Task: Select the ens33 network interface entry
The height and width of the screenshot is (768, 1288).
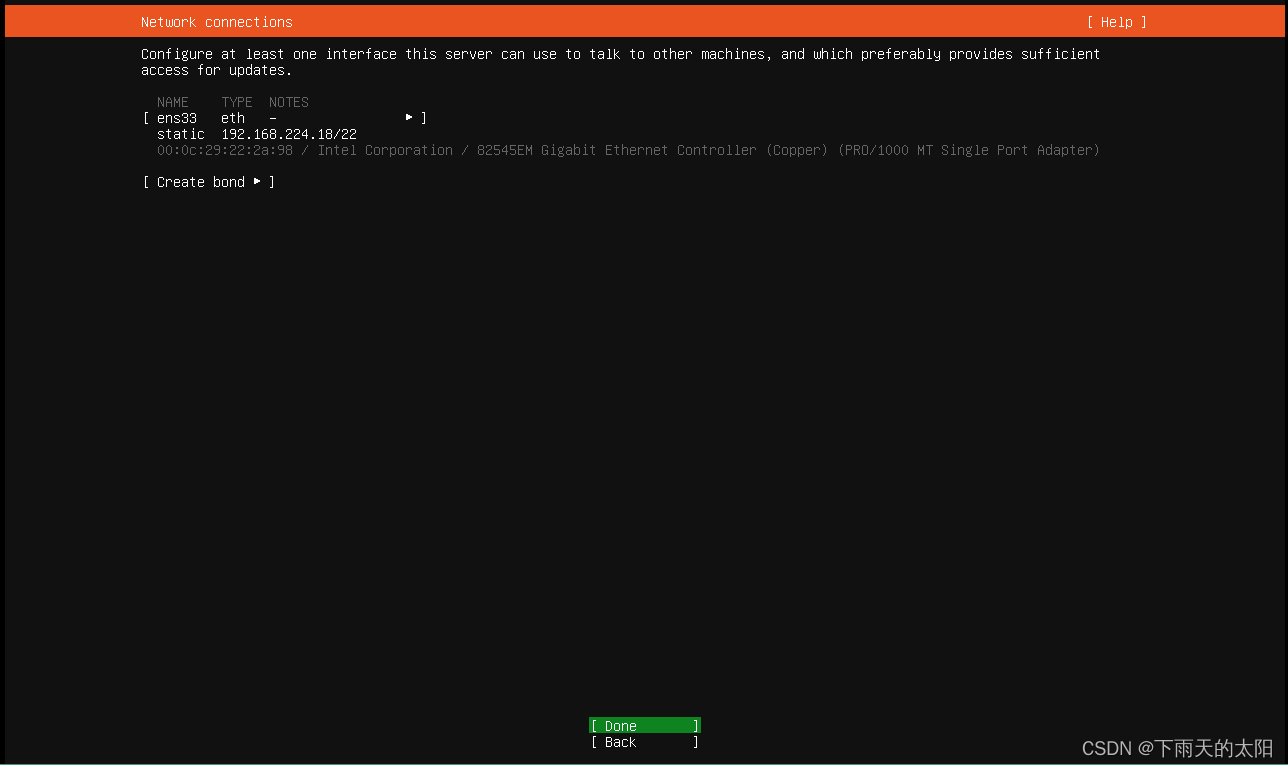Action: click(176, 117)
